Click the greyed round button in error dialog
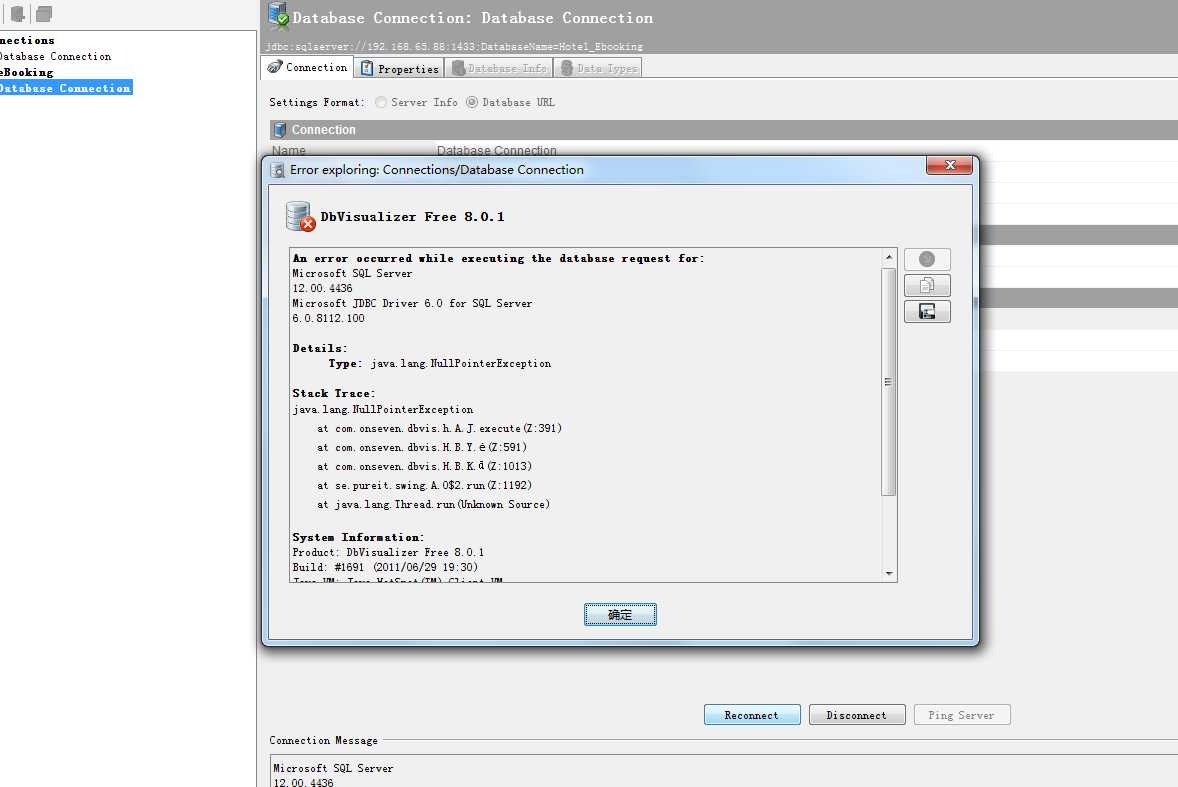 [x=927, y=259]
